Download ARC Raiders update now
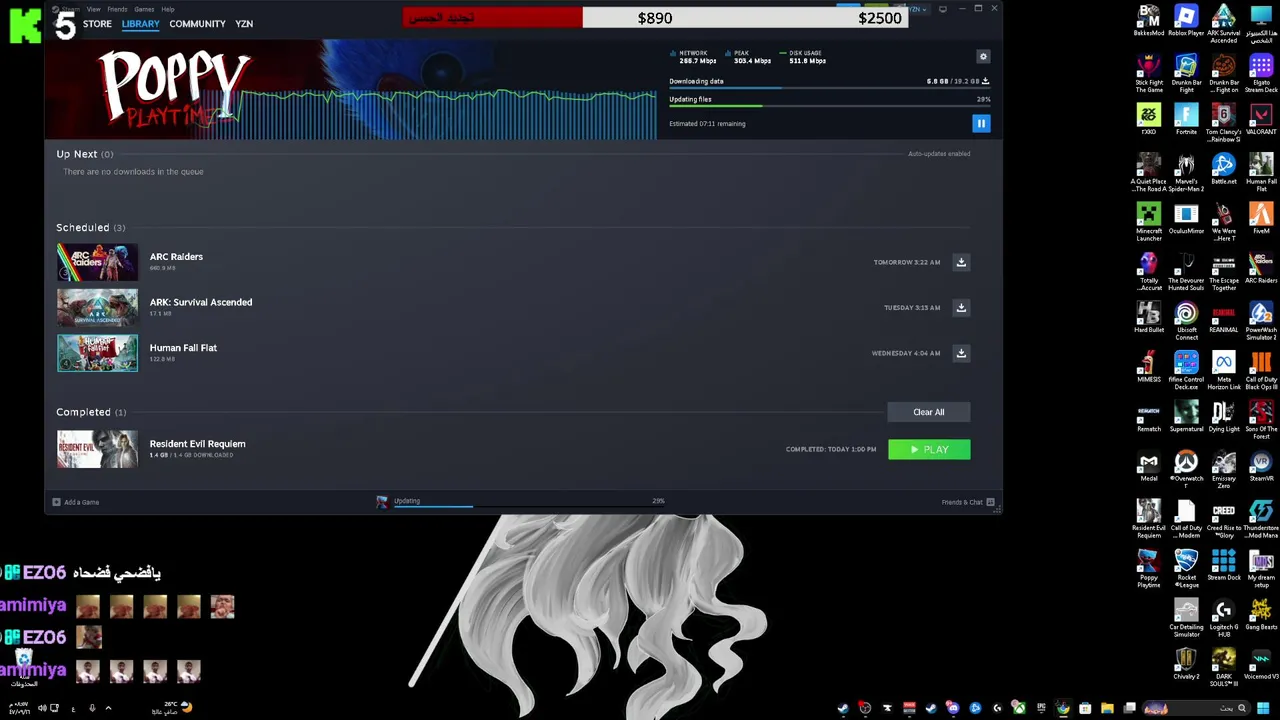The width and height of the screenshot is (1280, 720). pyautogui.click(x=961, y=262)
